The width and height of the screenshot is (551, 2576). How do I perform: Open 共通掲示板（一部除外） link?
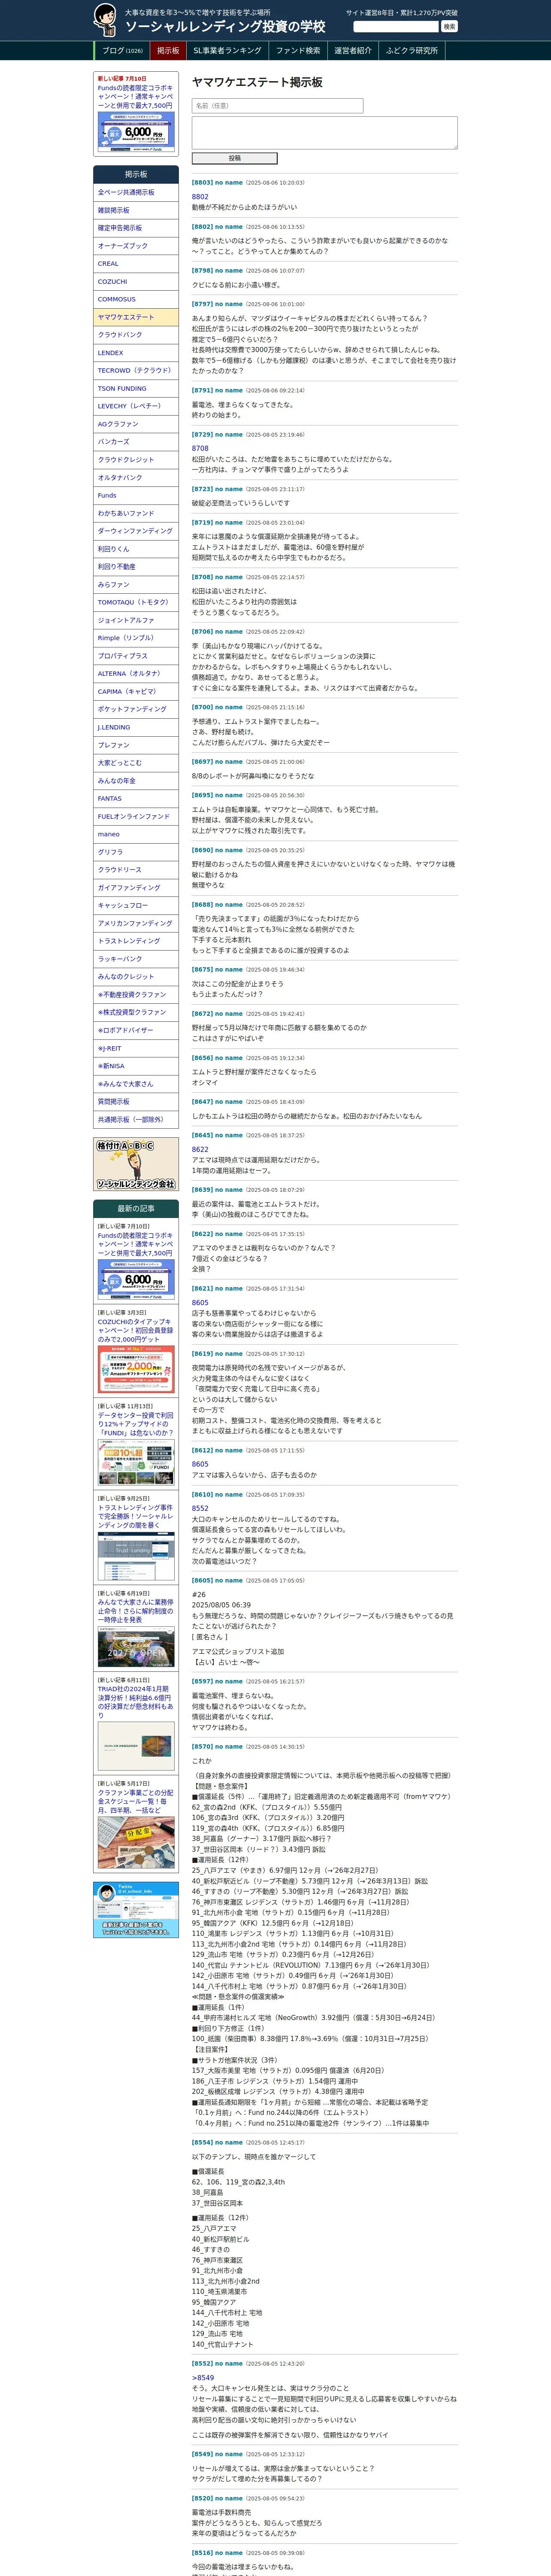136,1120
